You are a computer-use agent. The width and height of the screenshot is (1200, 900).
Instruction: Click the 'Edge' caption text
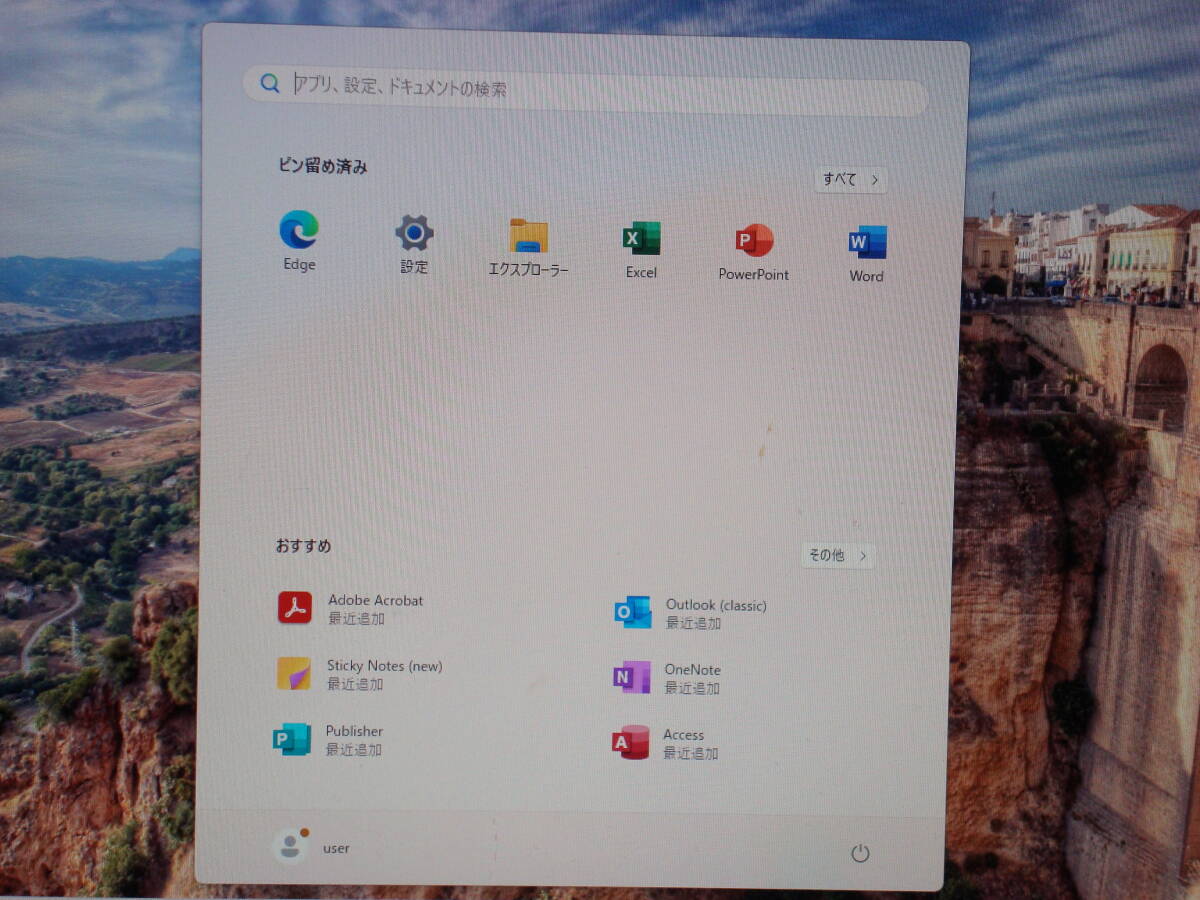(x=299, y=265)
